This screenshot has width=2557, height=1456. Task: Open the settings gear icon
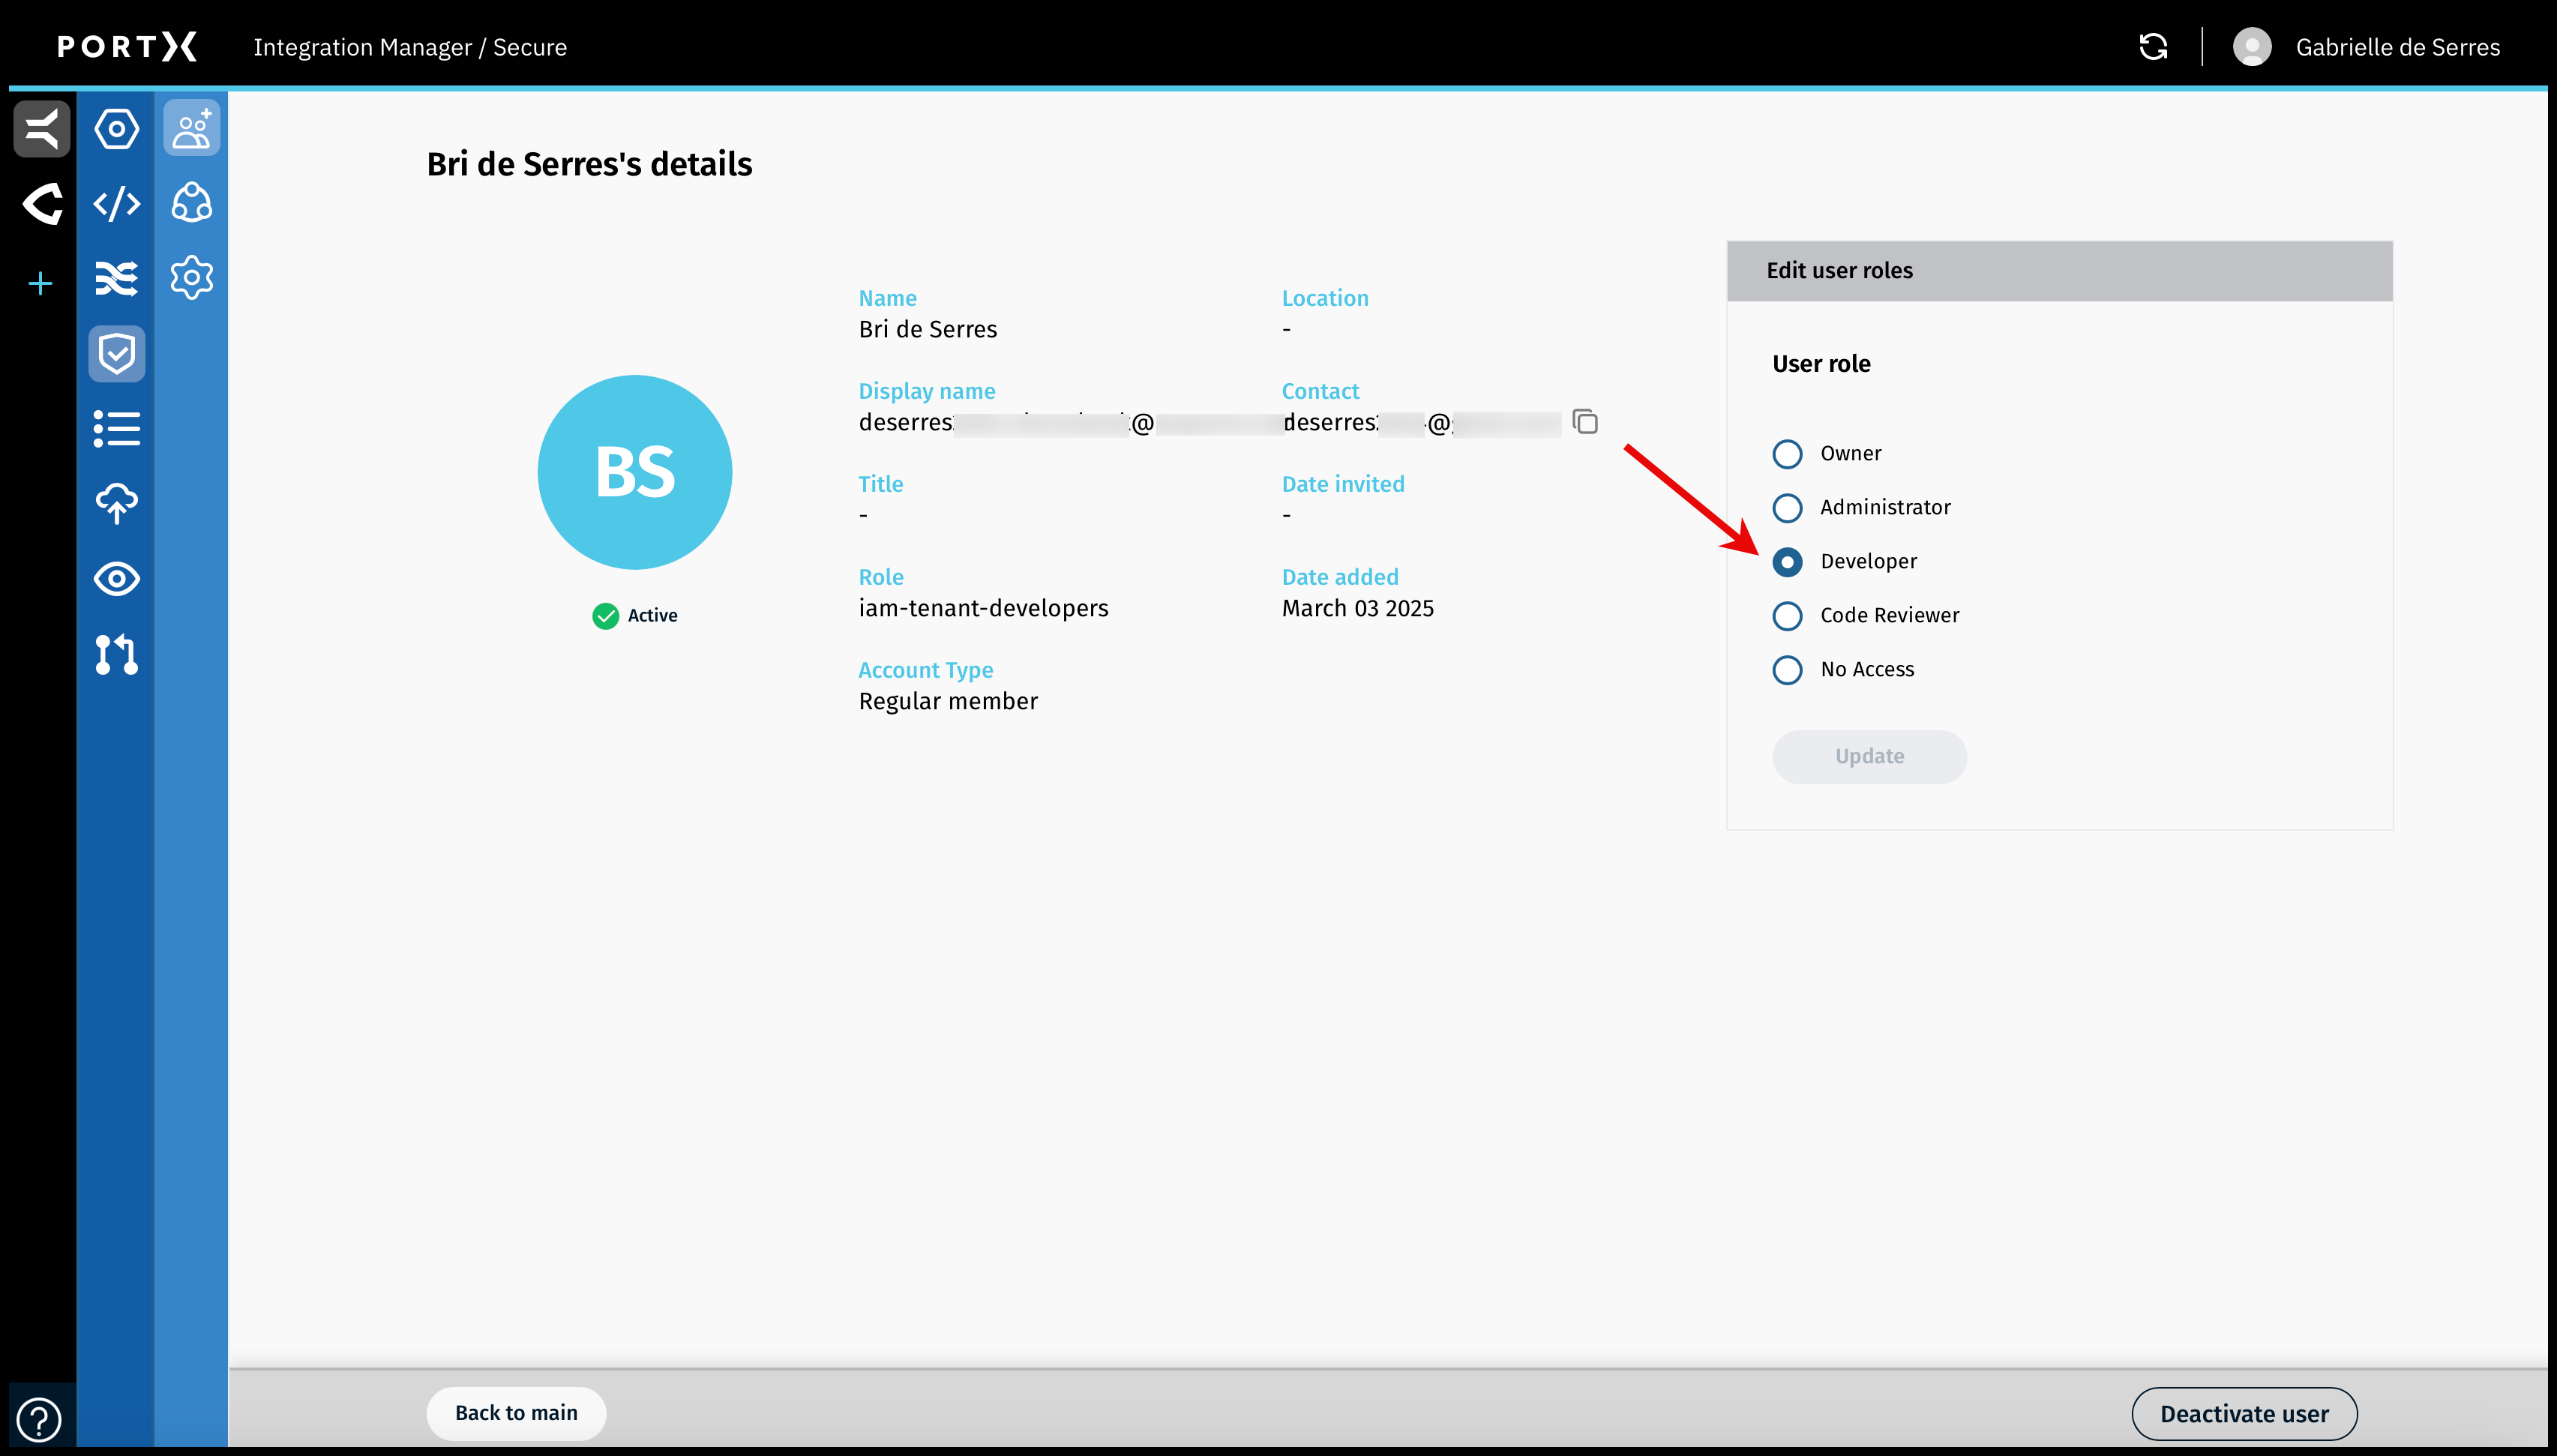[191, 278]
